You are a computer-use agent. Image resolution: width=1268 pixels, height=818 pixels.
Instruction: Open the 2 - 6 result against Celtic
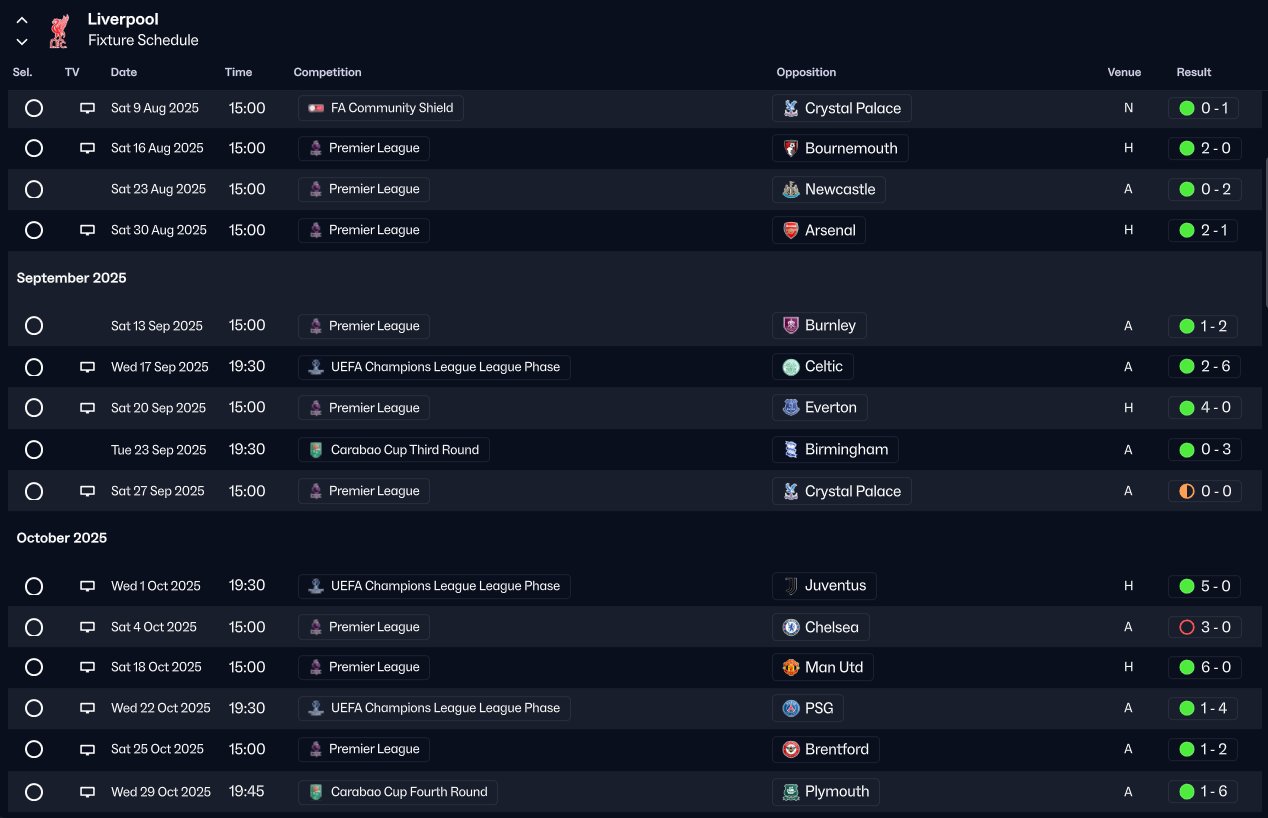pos(1214,367)
